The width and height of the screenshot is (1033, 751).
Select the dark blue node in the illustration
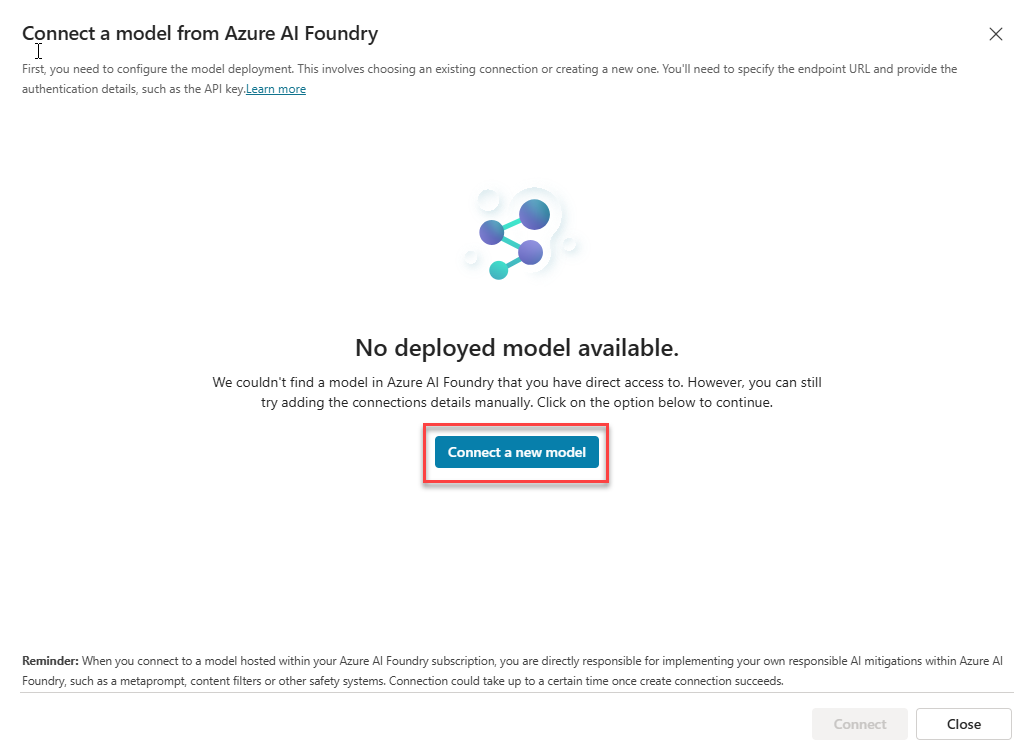click(x=533, y=212)
